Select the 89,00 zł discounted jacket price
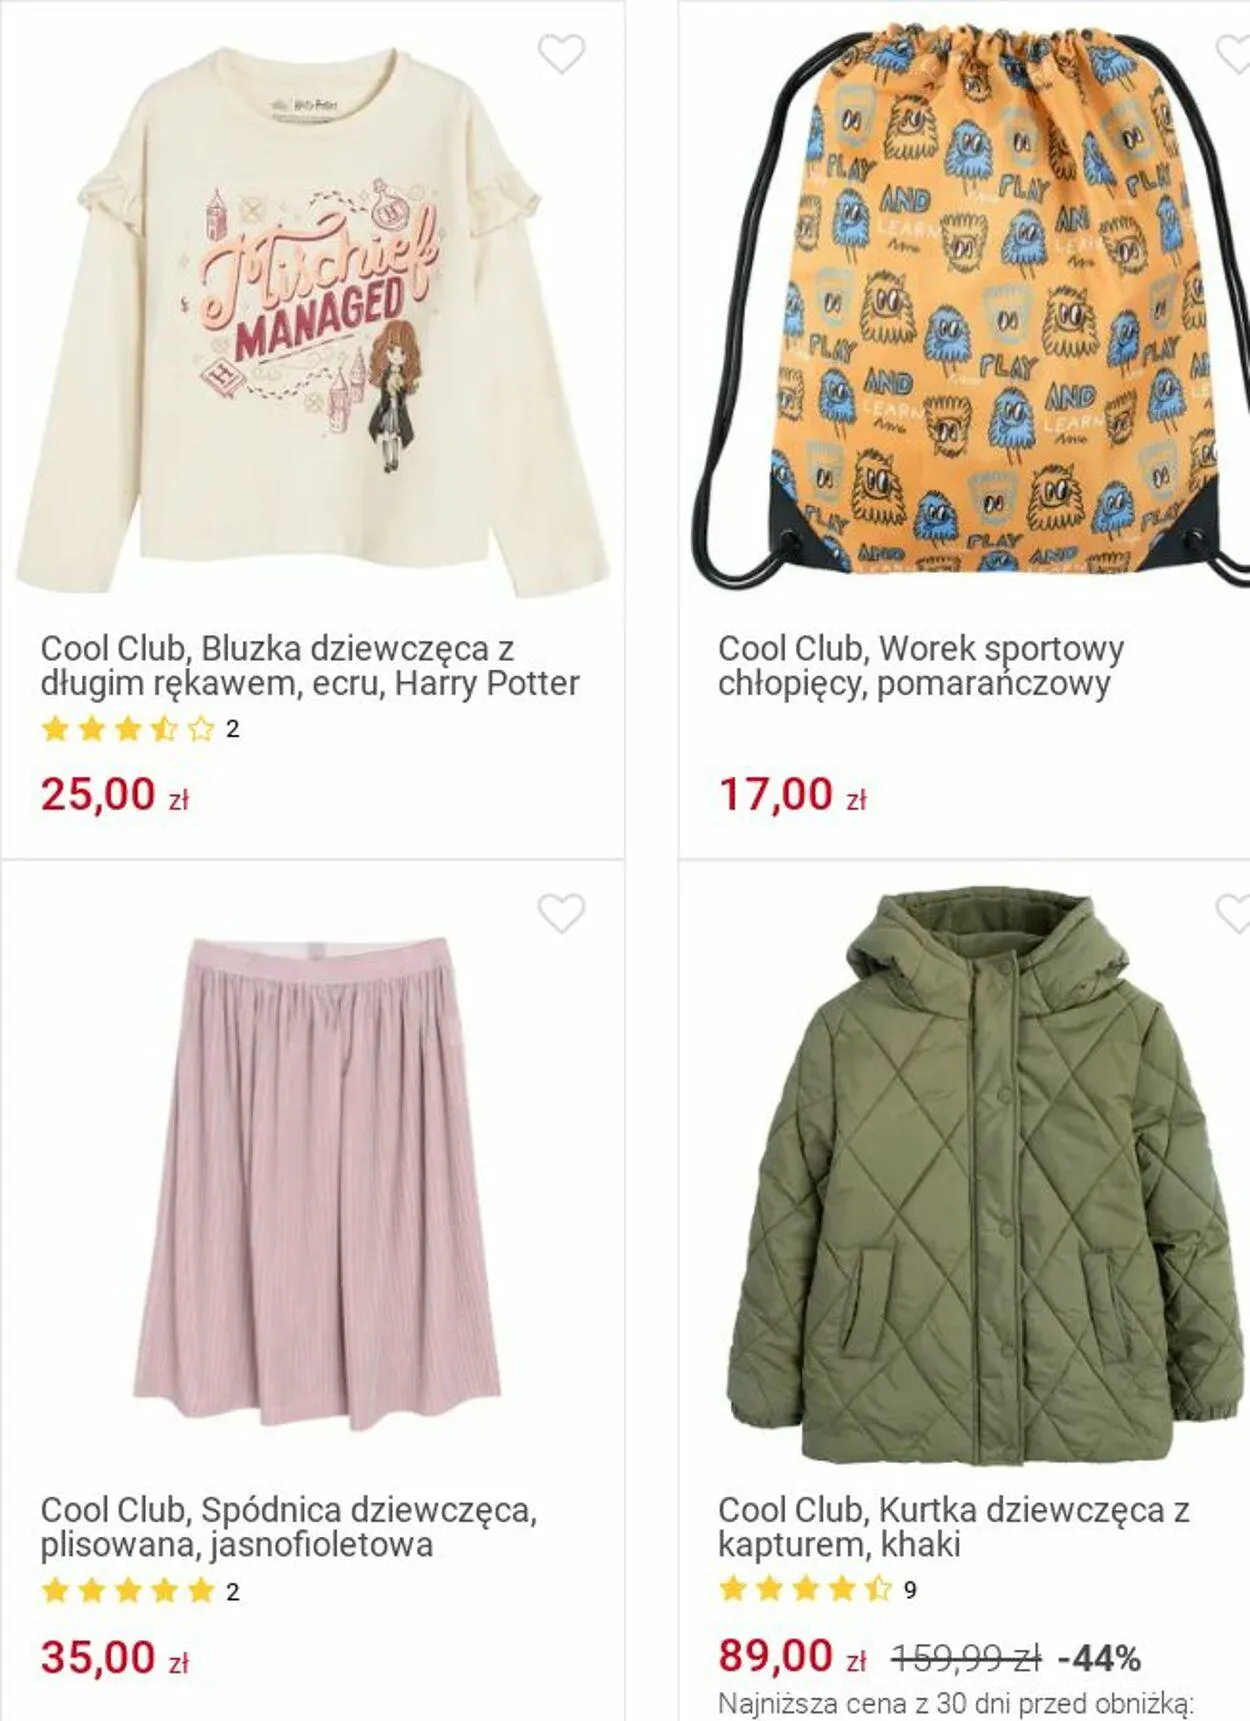 pos(792,1656)
